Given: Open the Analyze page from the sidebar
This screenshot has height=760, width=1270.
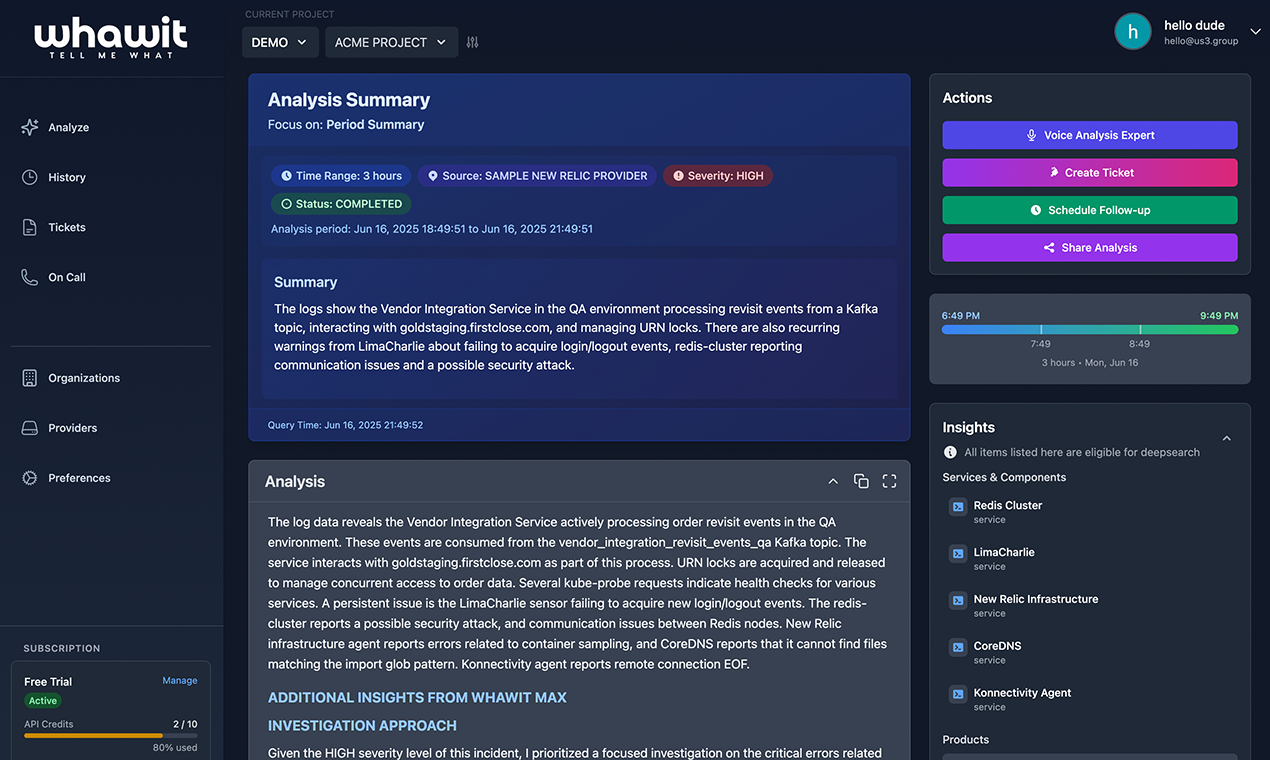Looking at the screenshot, I should pyautogui.click(x=68, y=128).
